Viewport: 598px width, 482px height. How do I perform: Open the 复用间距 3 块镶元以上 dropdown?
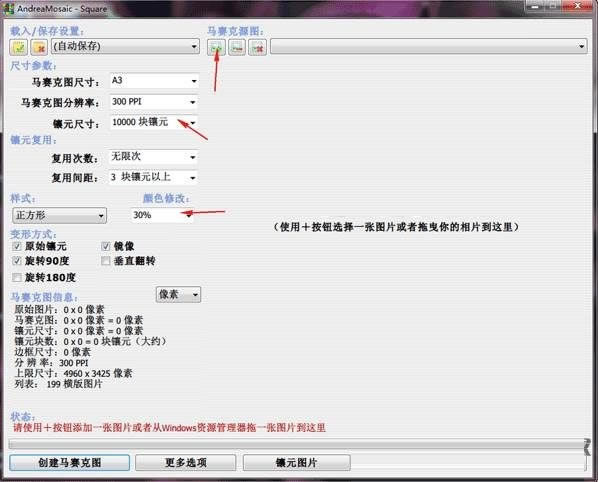pos(153,177)
